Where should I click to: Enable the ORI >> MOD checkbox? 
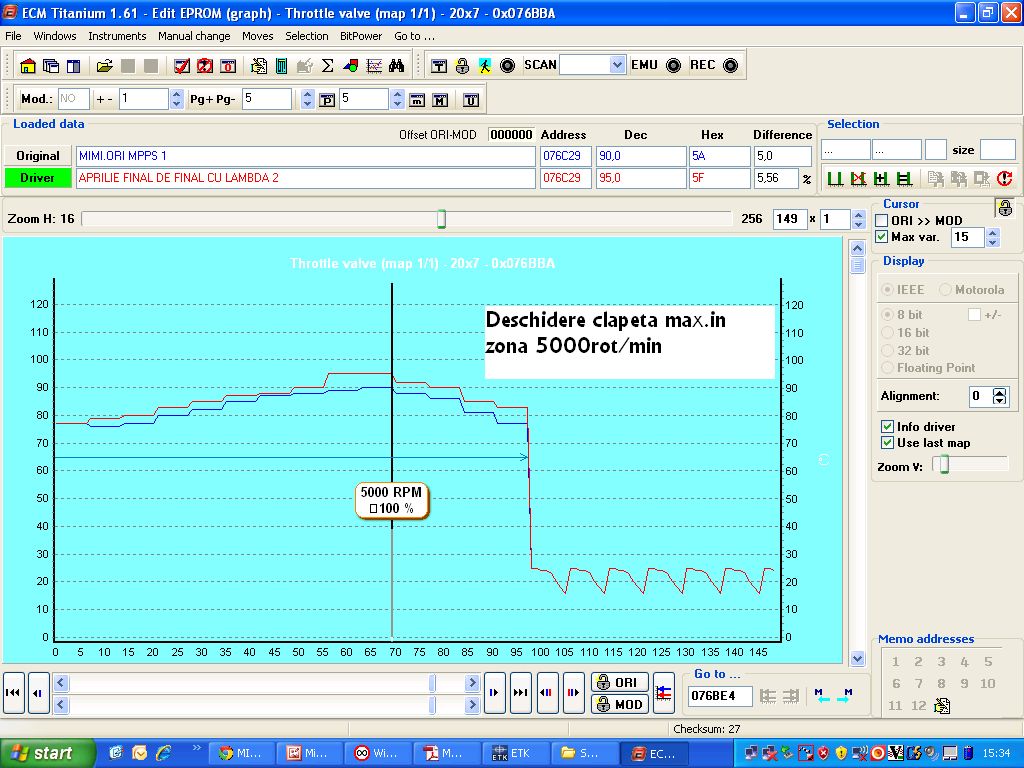(881, 221)
